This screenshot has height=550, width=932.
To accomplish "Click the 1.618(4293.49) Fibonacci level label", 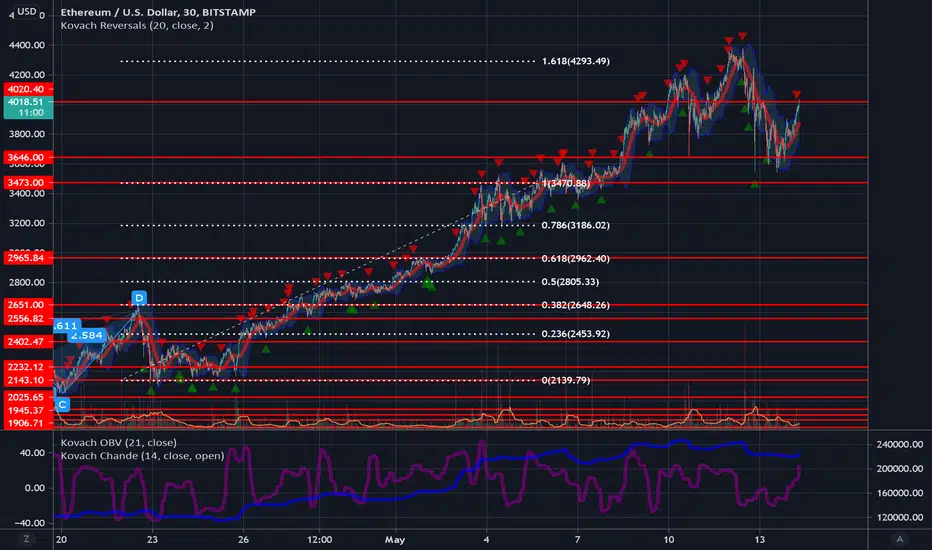I will pyautogui.click(x=575, y=61).
